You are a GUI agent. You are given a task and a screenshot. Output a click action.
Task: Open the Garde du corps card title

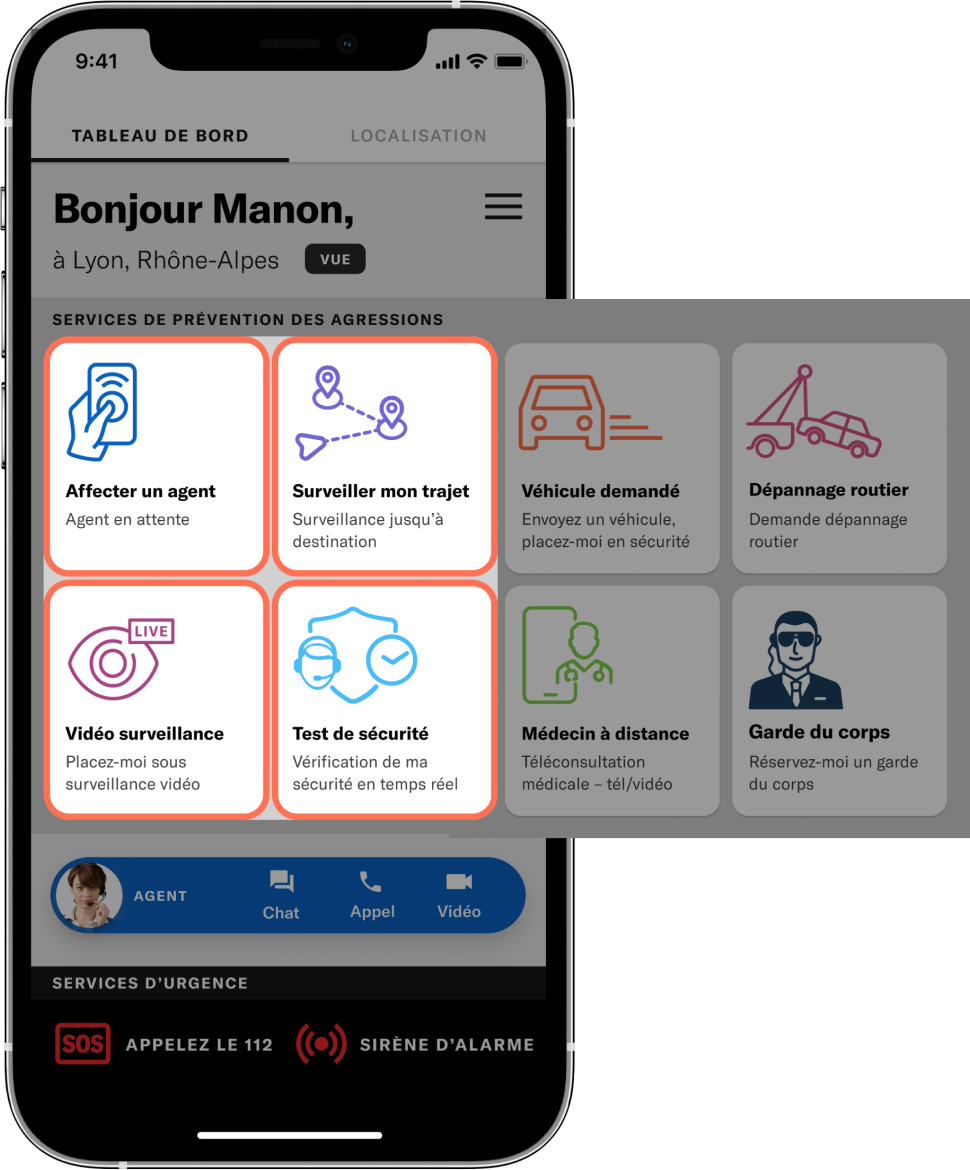[x=819, y=732]
